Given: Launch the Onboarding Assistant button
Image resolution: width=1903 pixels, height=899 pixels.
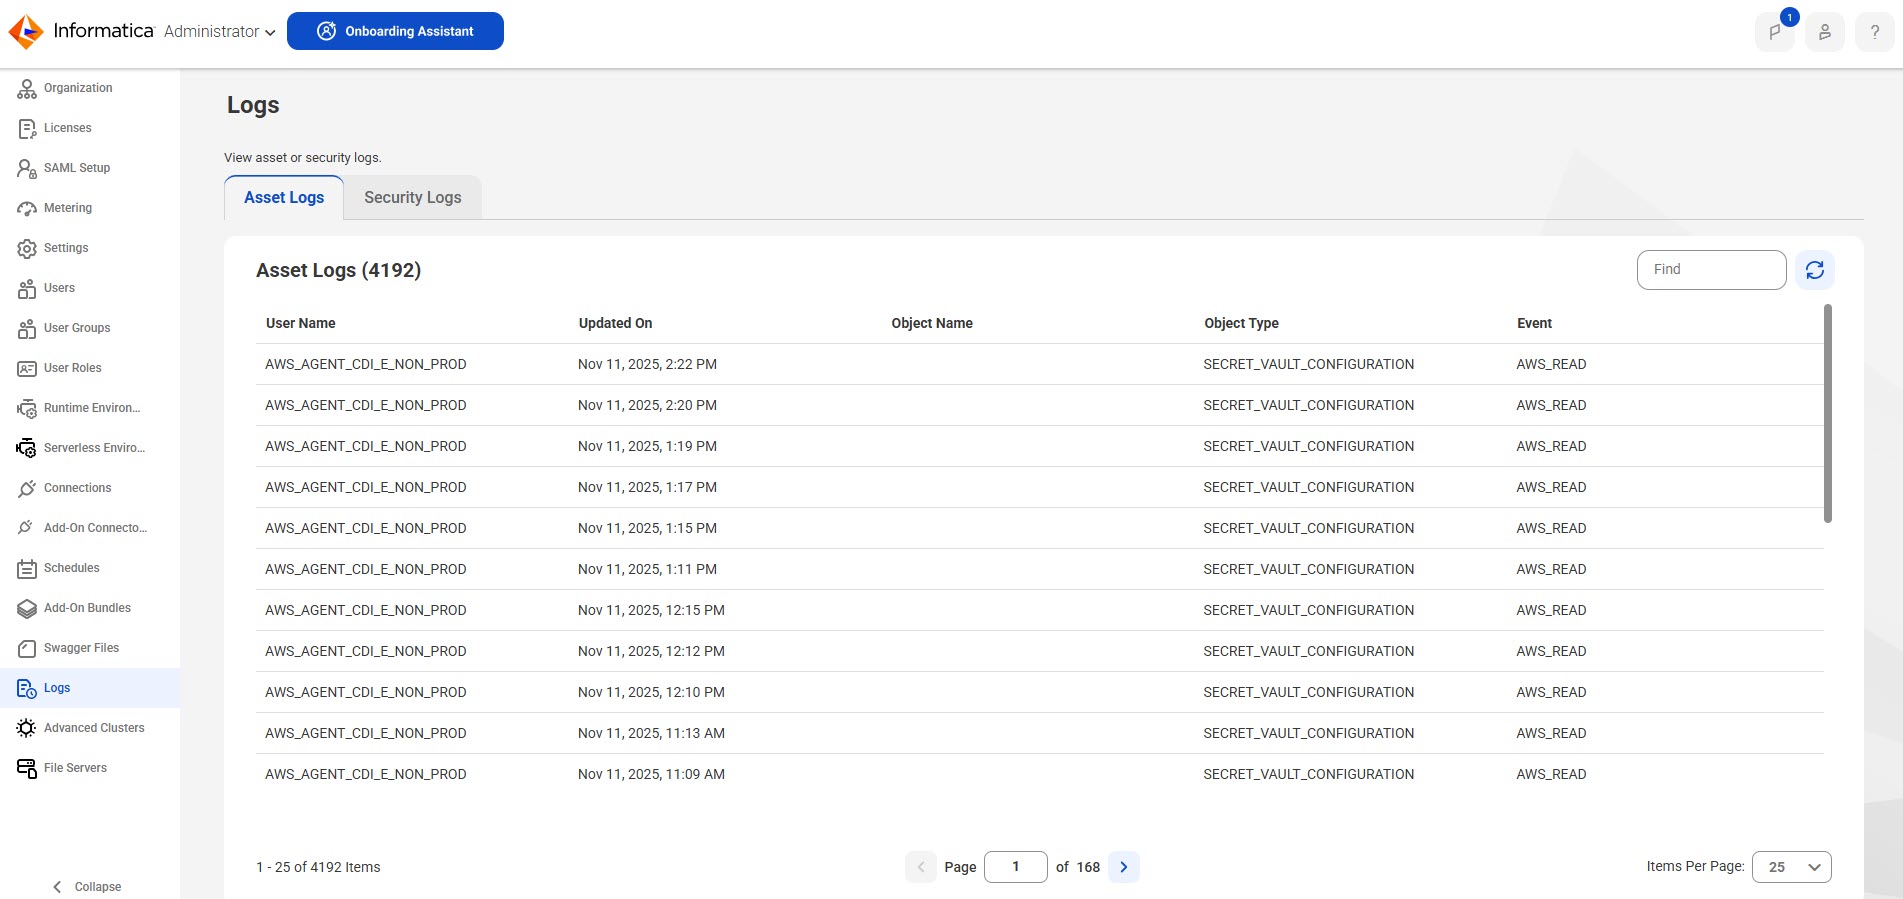Looking at the screenshot, I should click(395, 31).
